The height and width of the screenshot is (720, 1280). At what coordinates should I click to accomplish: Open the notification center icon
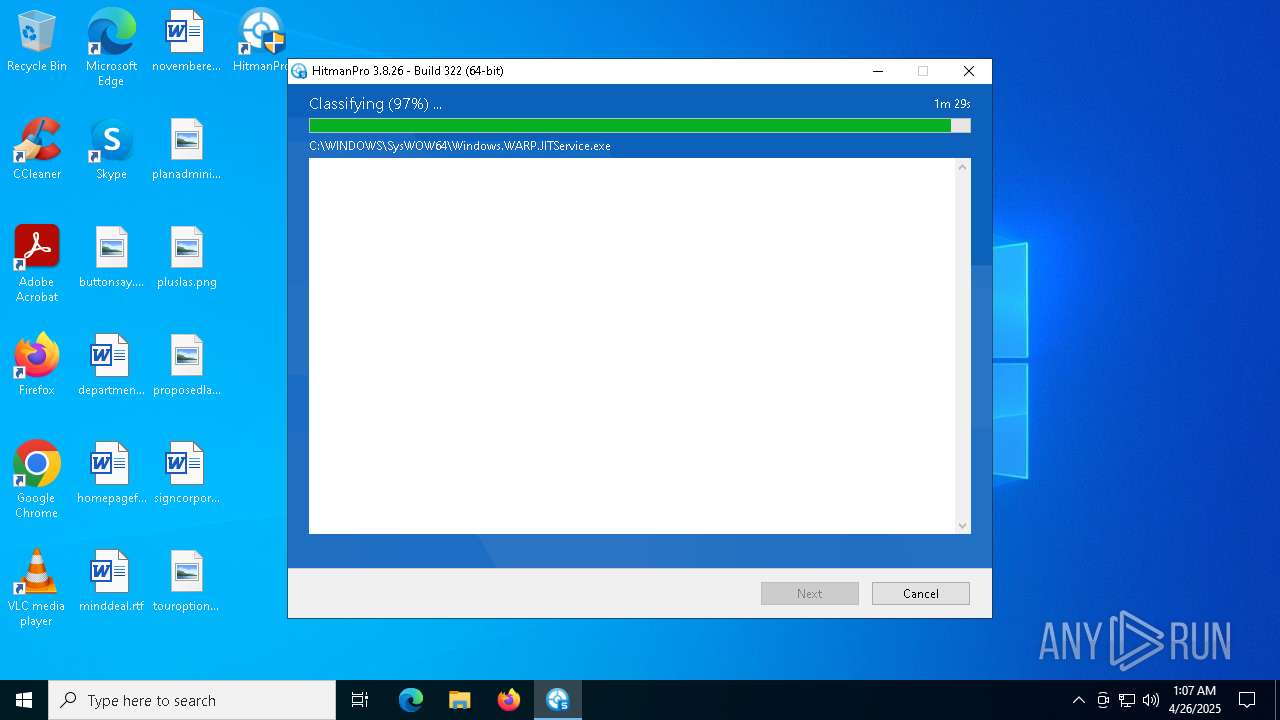pyautogui.click(x=1247, y=700)
